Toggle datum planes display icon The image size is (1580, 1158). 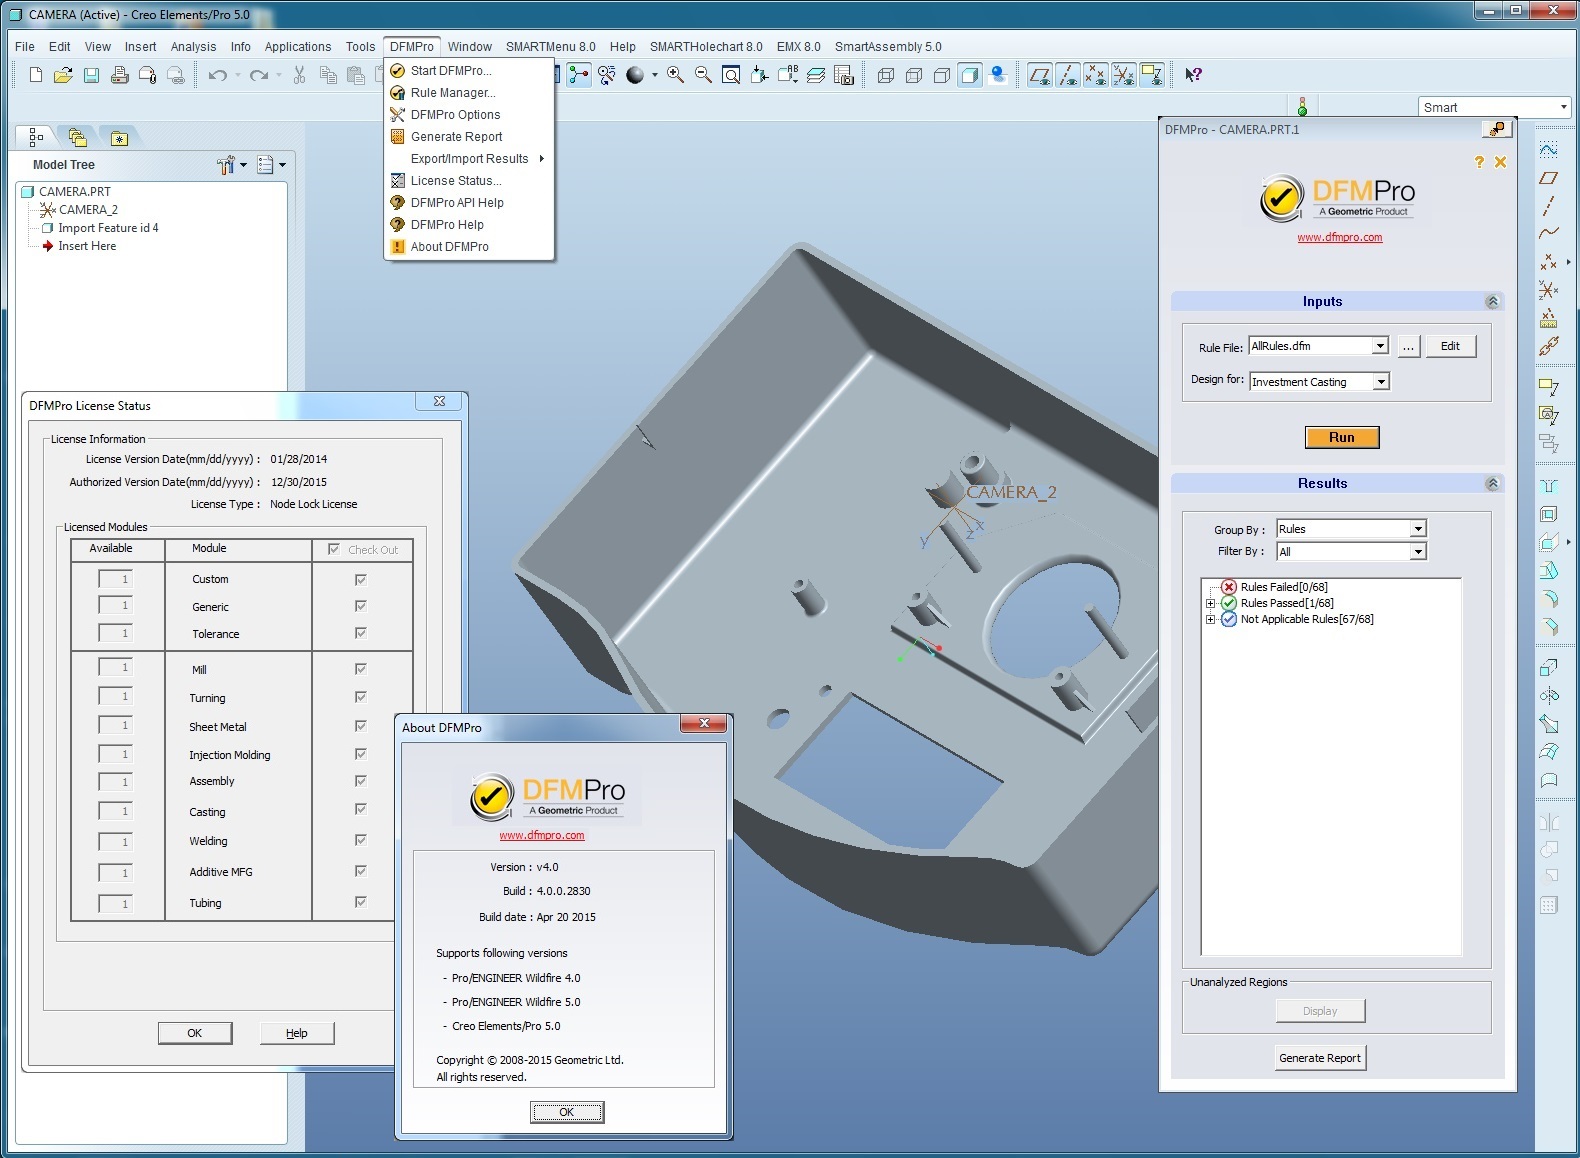[x=1040, y=75]
